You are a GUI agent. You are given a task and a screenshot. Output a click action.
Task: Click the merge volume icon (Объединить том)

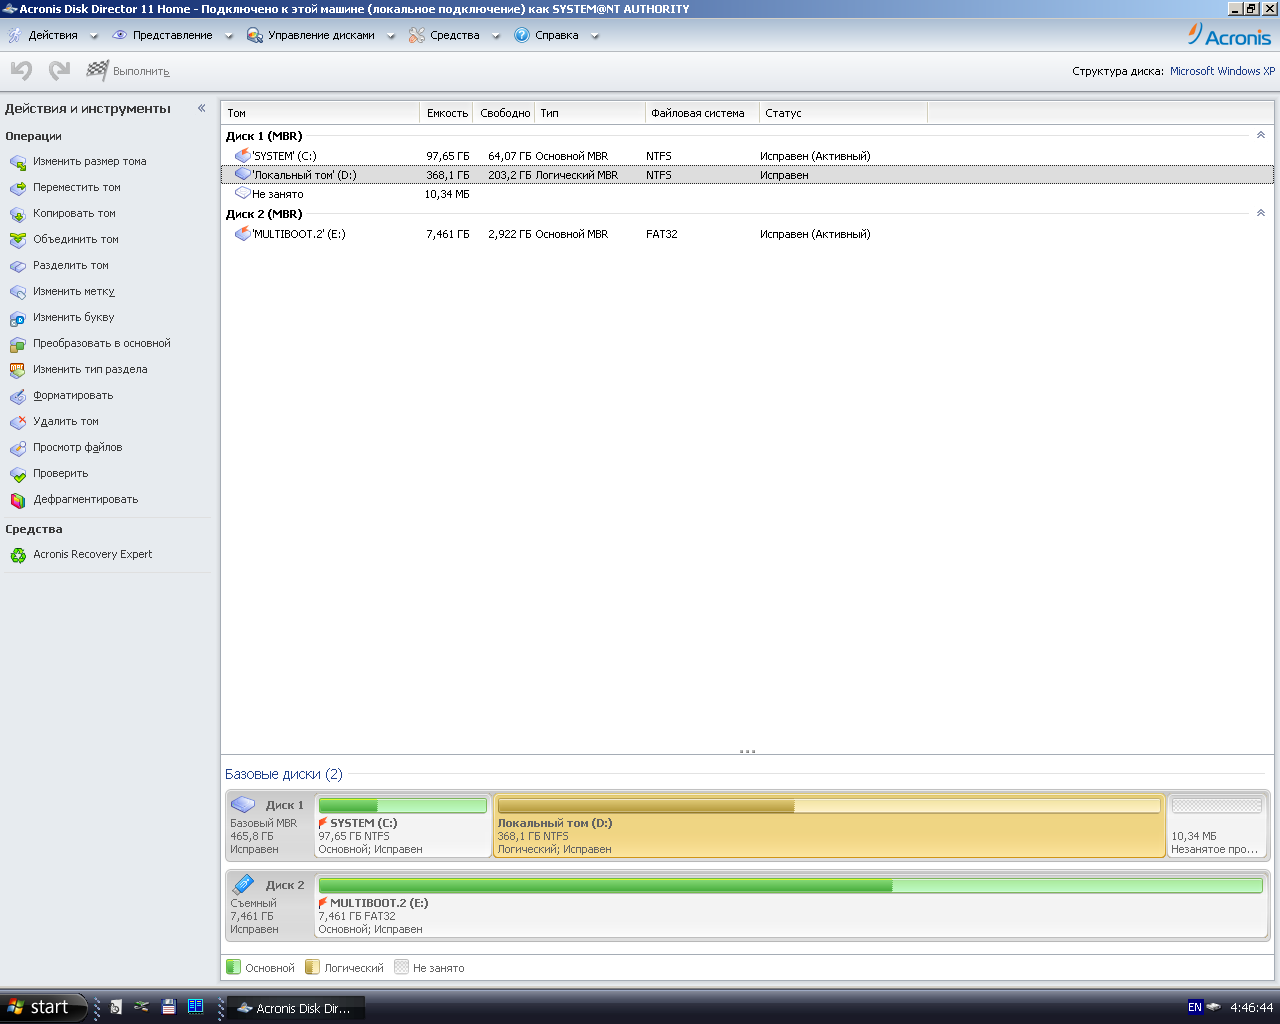click(x=18, y=240)
